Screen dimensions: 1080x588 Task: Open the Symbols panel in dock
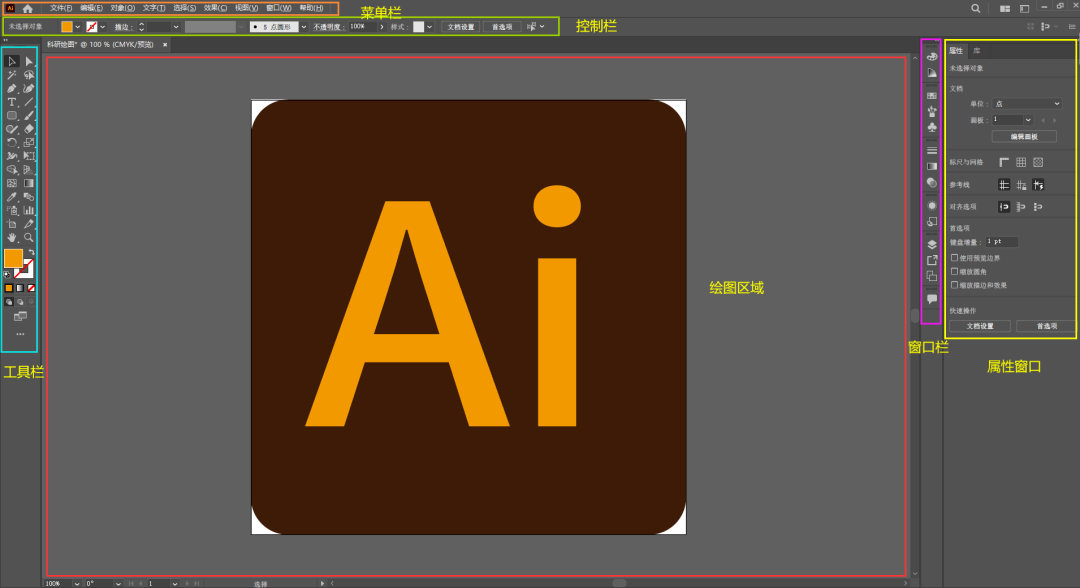coord(932,127)
